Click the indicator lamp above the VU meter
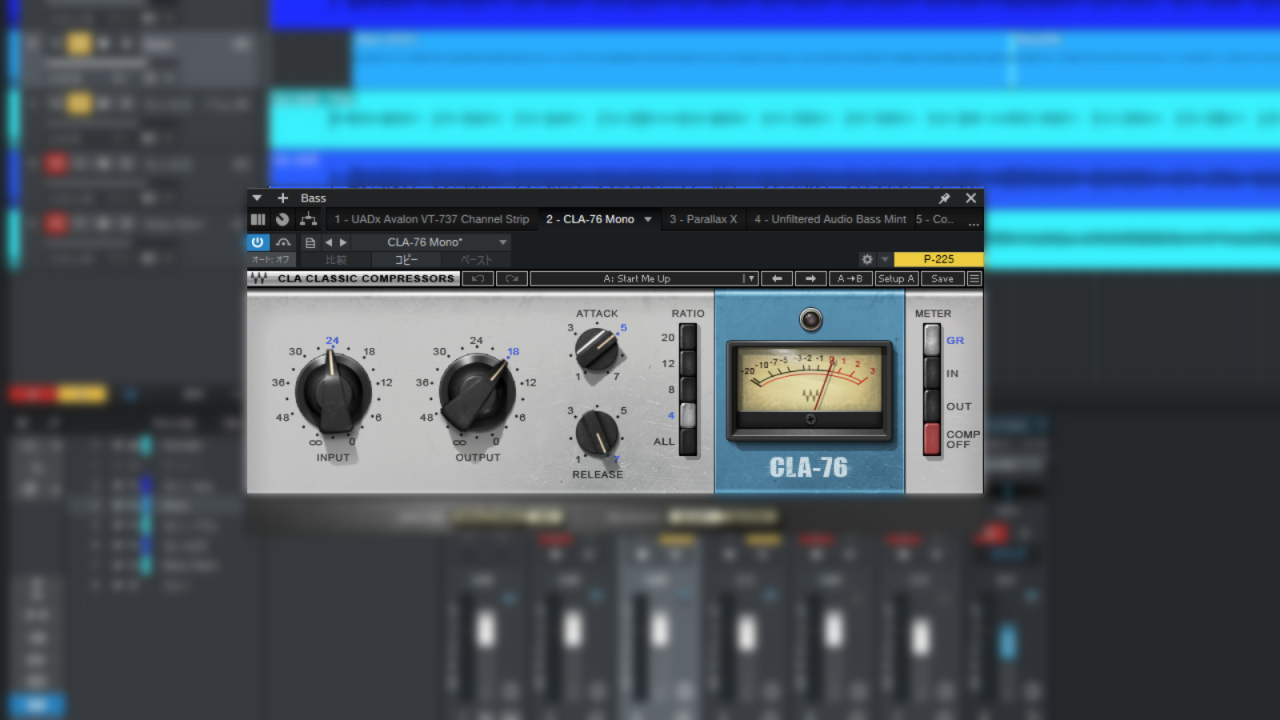The image size is (1280, 720). (x=810, y=320)
